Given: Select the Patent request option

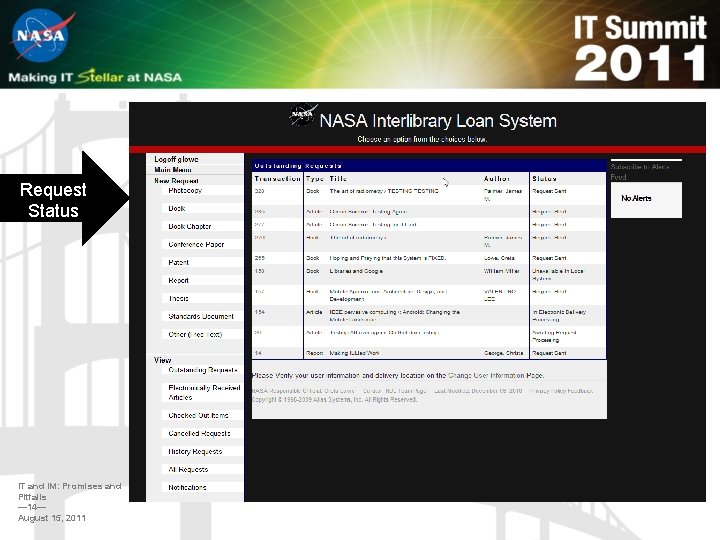Looking at the screenshot, I should [178, 262].
